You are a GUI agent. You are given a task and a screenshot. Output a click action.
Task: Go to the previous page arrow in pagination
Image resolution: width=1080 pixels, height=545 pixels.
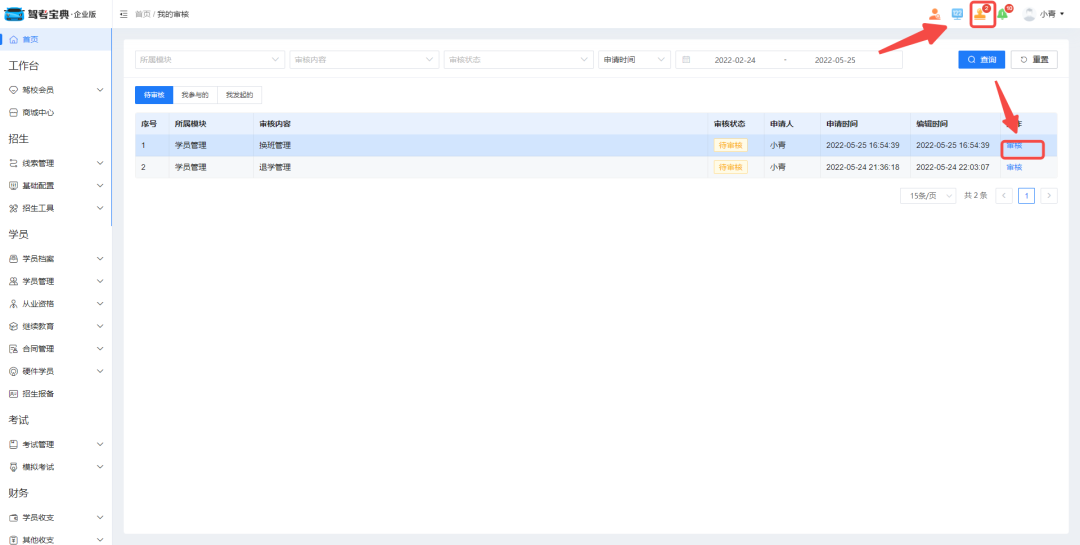(x=1004, y=196)
